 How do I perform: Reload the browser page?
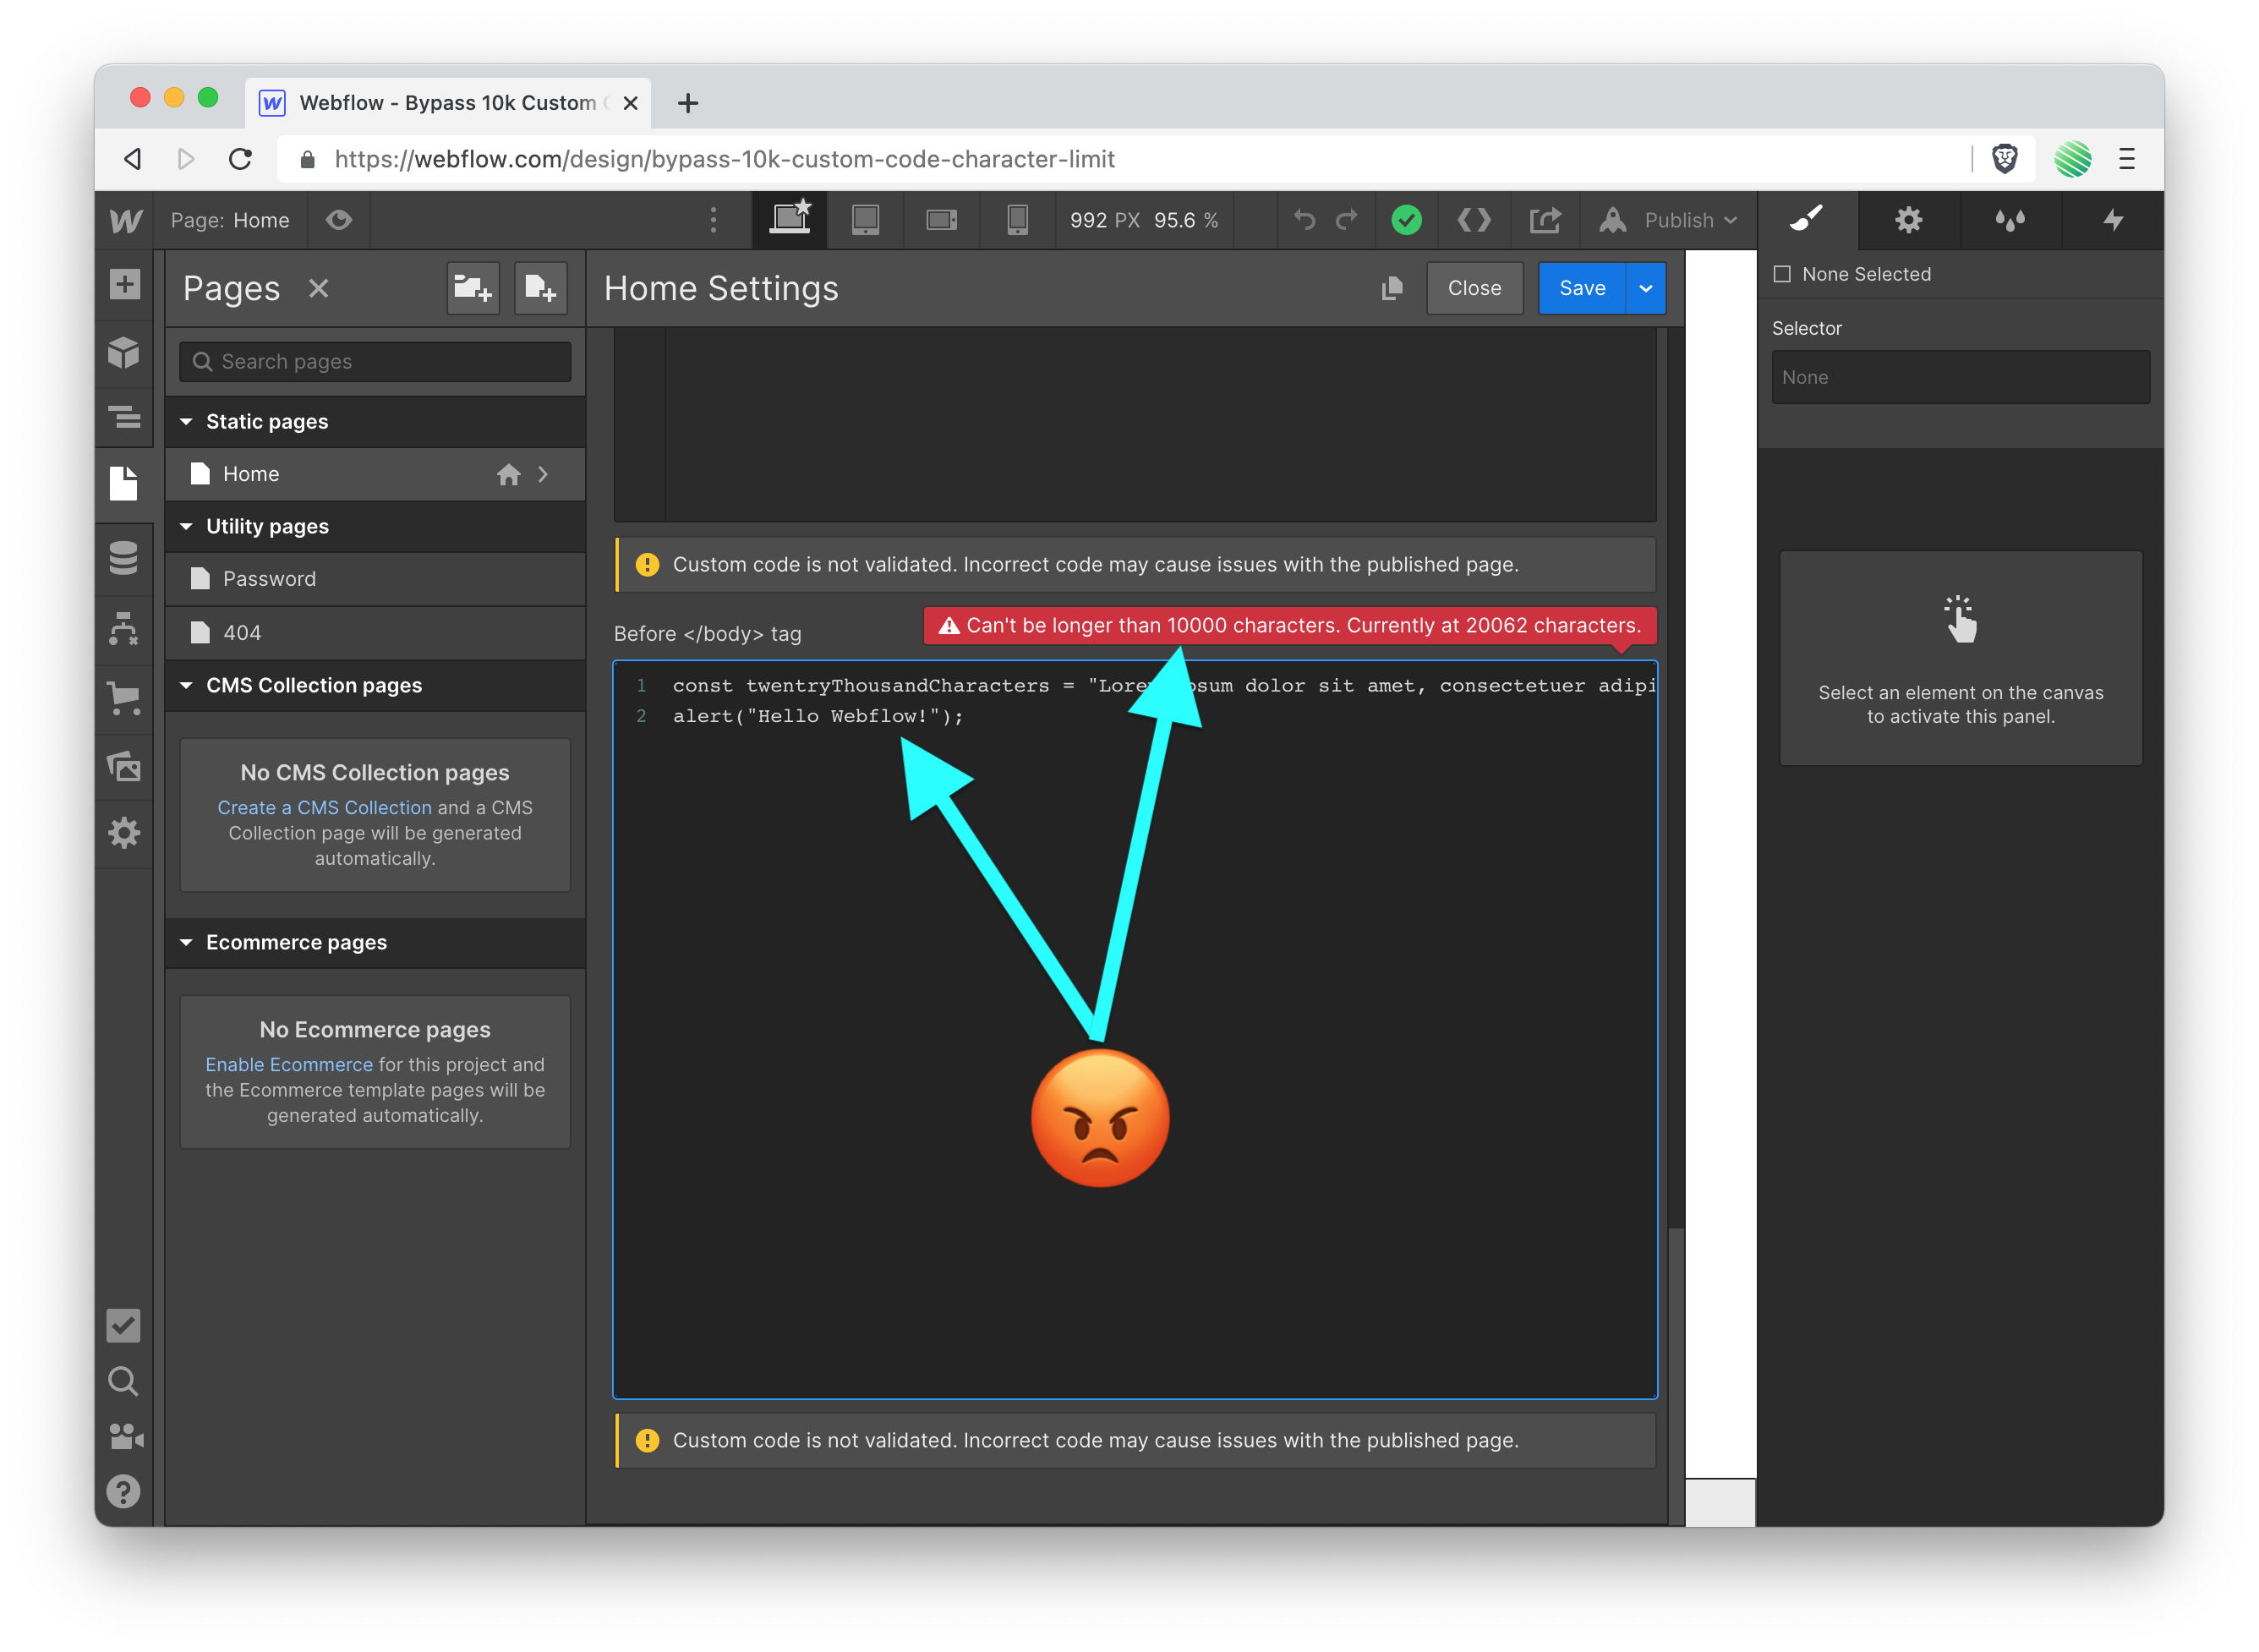[x=240, y=158]
